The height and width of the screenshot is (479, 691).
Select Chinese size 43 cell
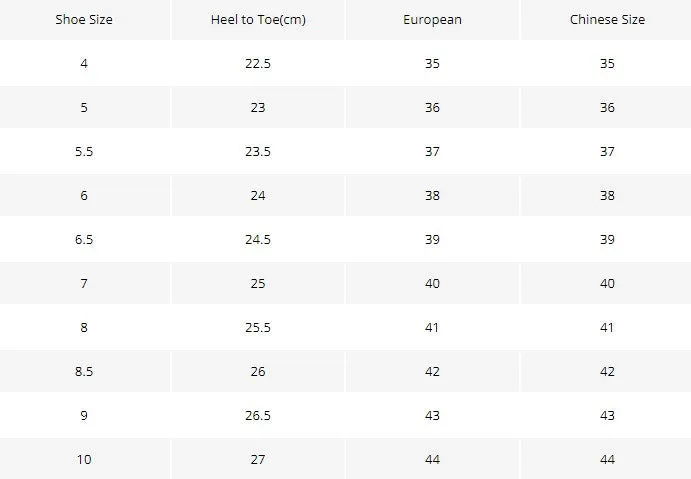click(x=607, y=416)
